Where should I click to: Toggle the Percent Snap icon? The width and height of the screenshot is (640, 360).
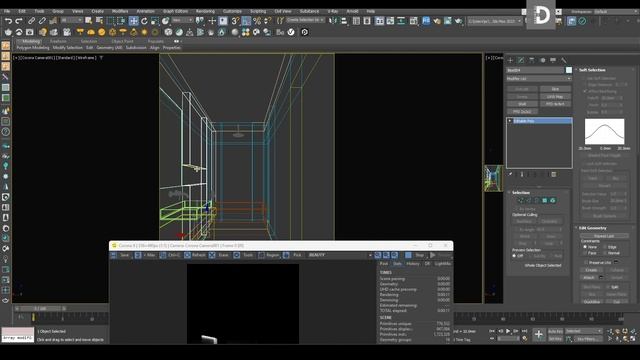(257, 20)
